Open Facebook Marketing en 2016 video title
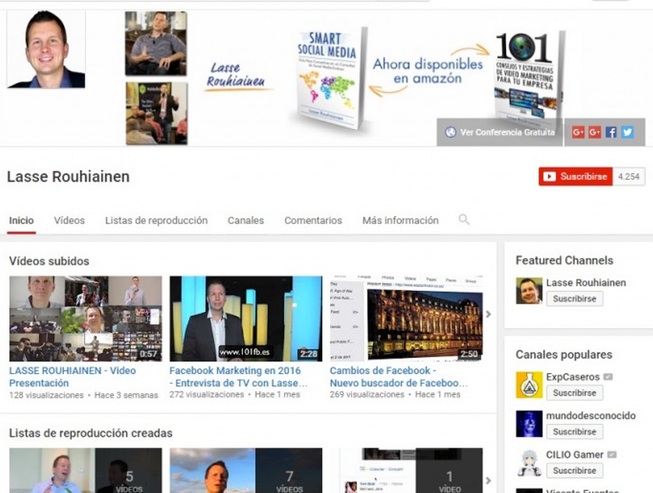Viewport: 653px width, 493px height. click(238, 376)
